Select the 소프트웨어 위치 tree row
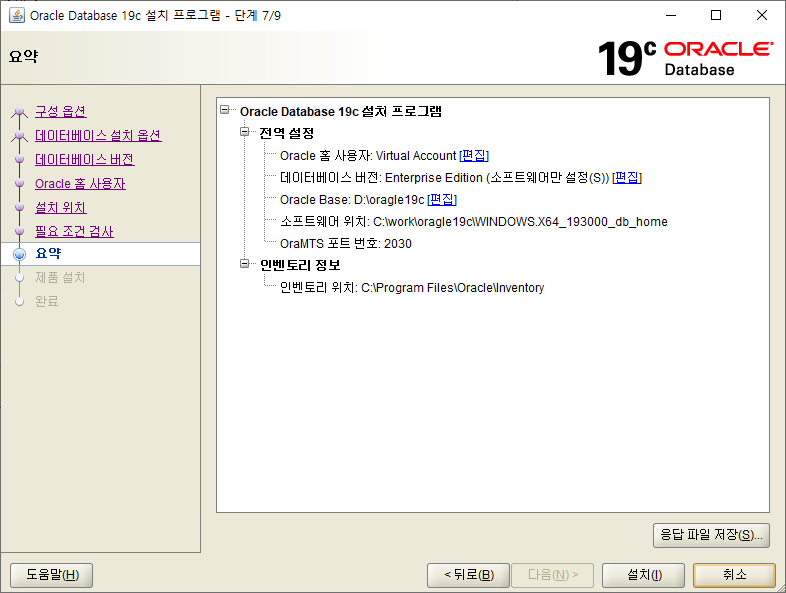The image size is (786, 593). [474, 222]
